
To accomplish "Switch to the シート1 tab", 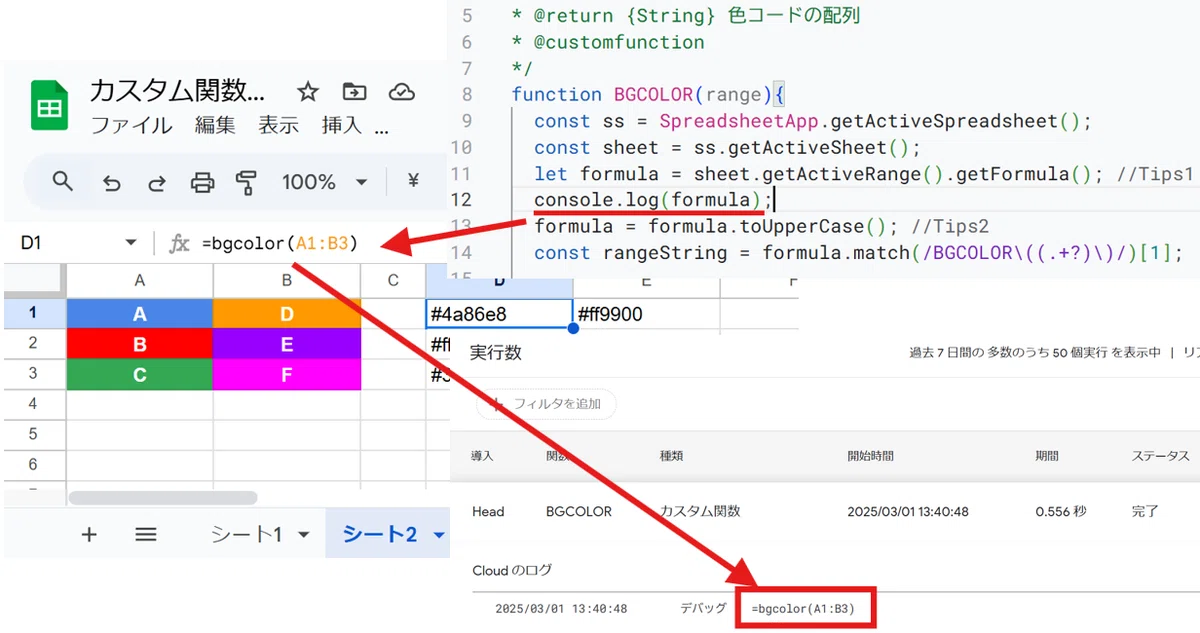I will [x=246, y=535].
